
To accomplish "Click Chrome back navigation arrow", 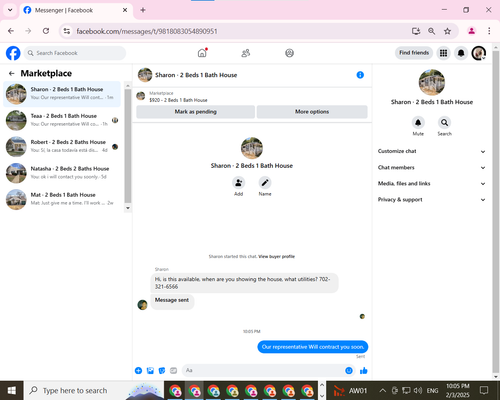I will coord(11,31).
